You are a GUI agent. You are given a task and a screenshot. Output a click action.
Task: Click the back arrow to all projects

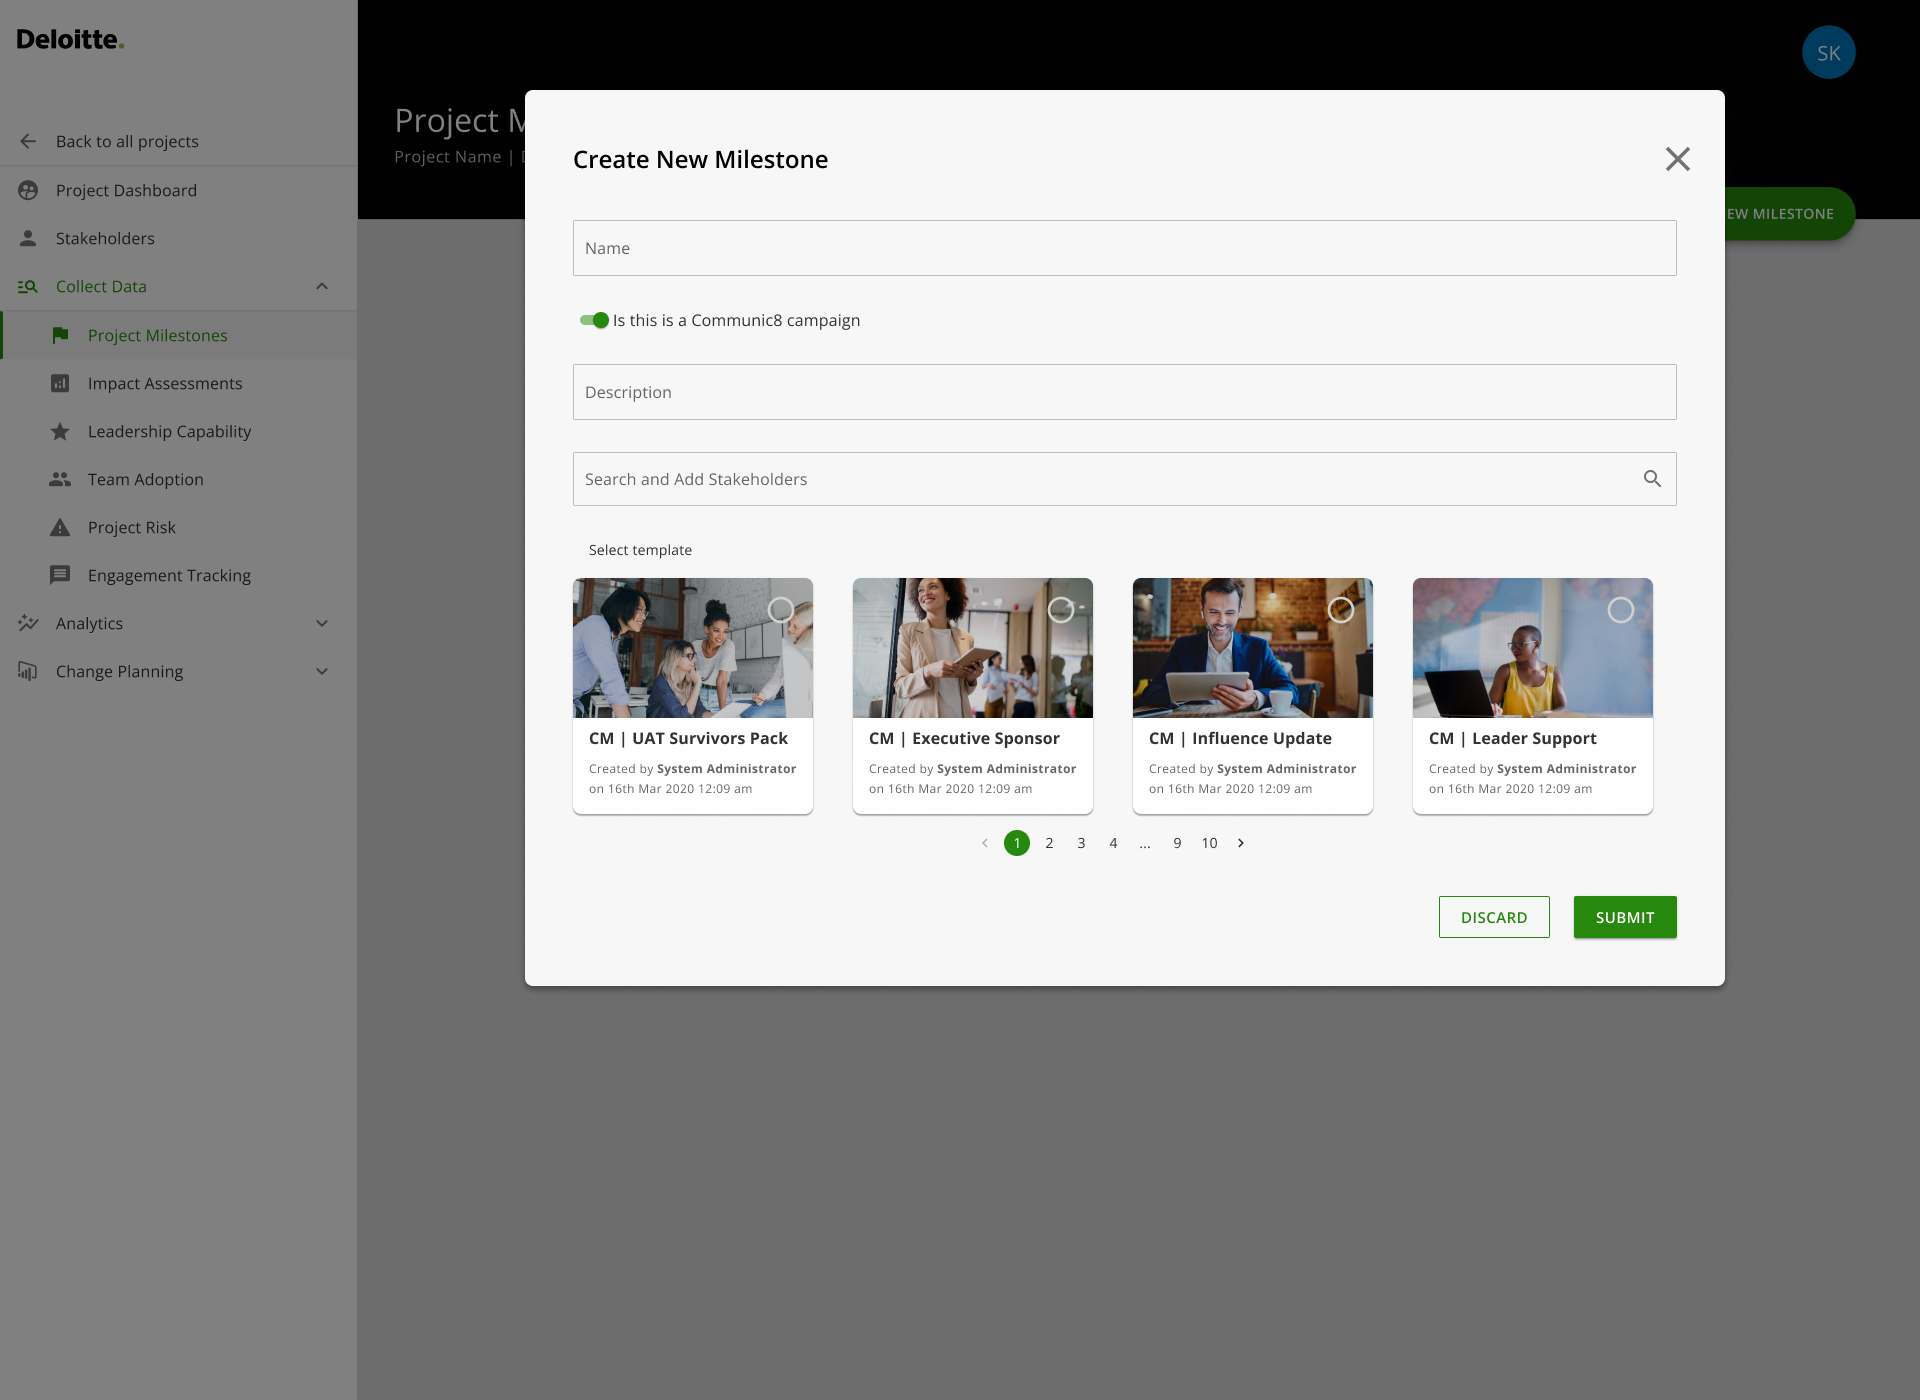(28, 141)
